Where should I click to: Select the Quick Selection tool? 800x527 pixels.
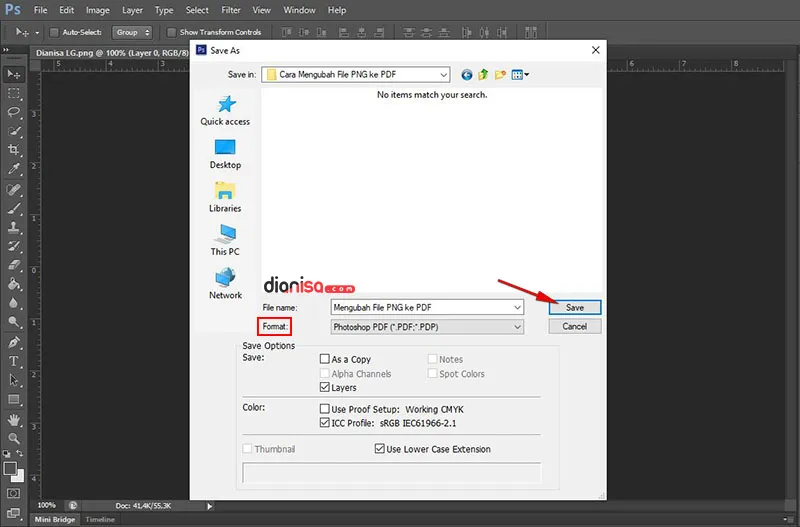14,131
